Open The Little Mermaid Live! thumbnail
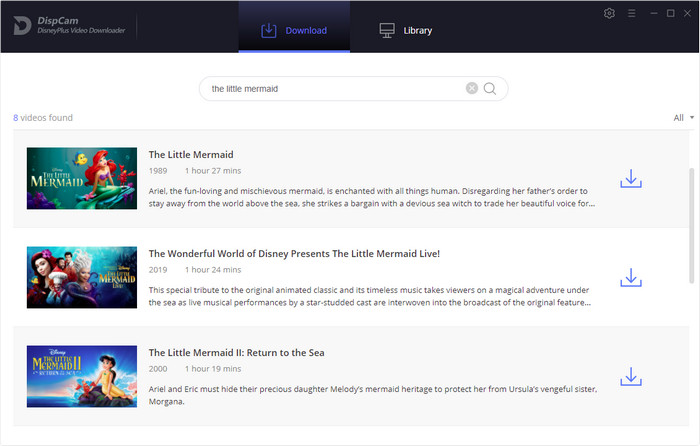This screenshot has width=700, height=446. (x=81, y=277)
